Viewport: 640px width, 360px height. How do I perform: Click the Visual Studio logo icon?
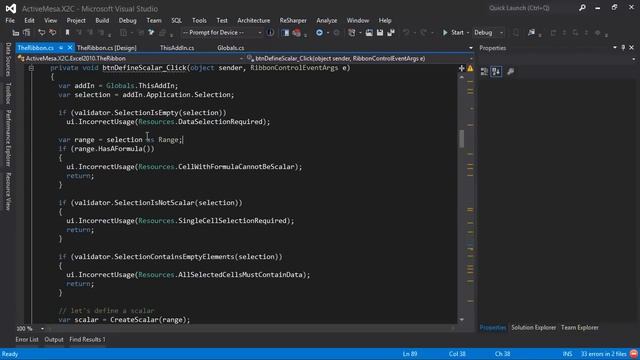11,8
